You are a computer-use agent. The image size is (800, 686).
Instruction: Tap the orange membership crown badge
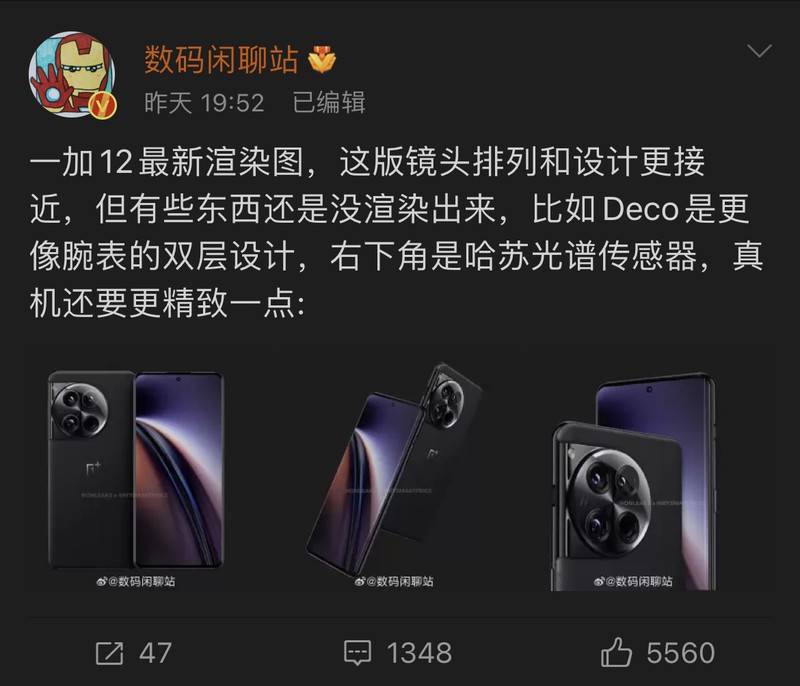tap(322, 59)
